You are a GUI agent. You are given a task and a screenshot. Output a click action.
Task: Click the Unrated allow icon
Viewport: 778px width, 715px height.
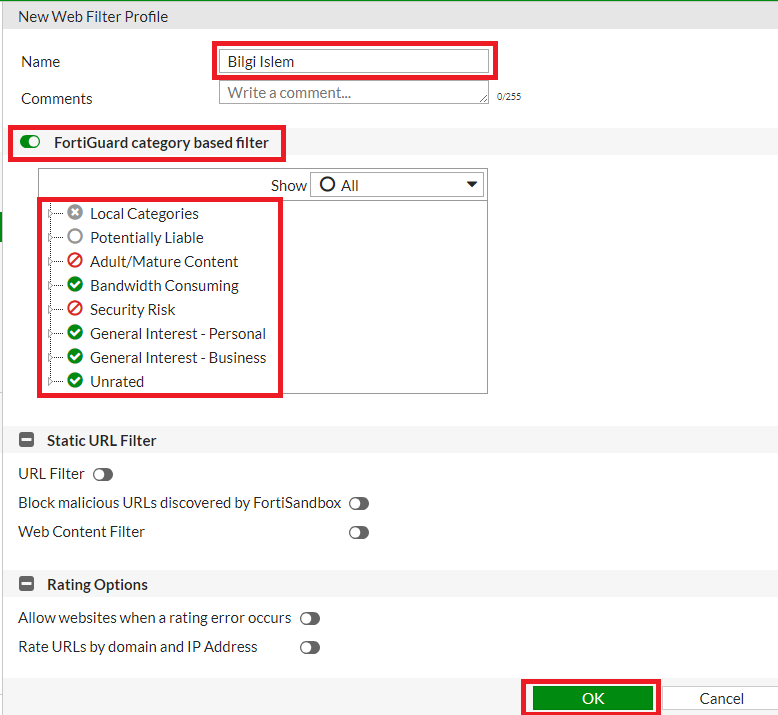(x=75, y=381)
